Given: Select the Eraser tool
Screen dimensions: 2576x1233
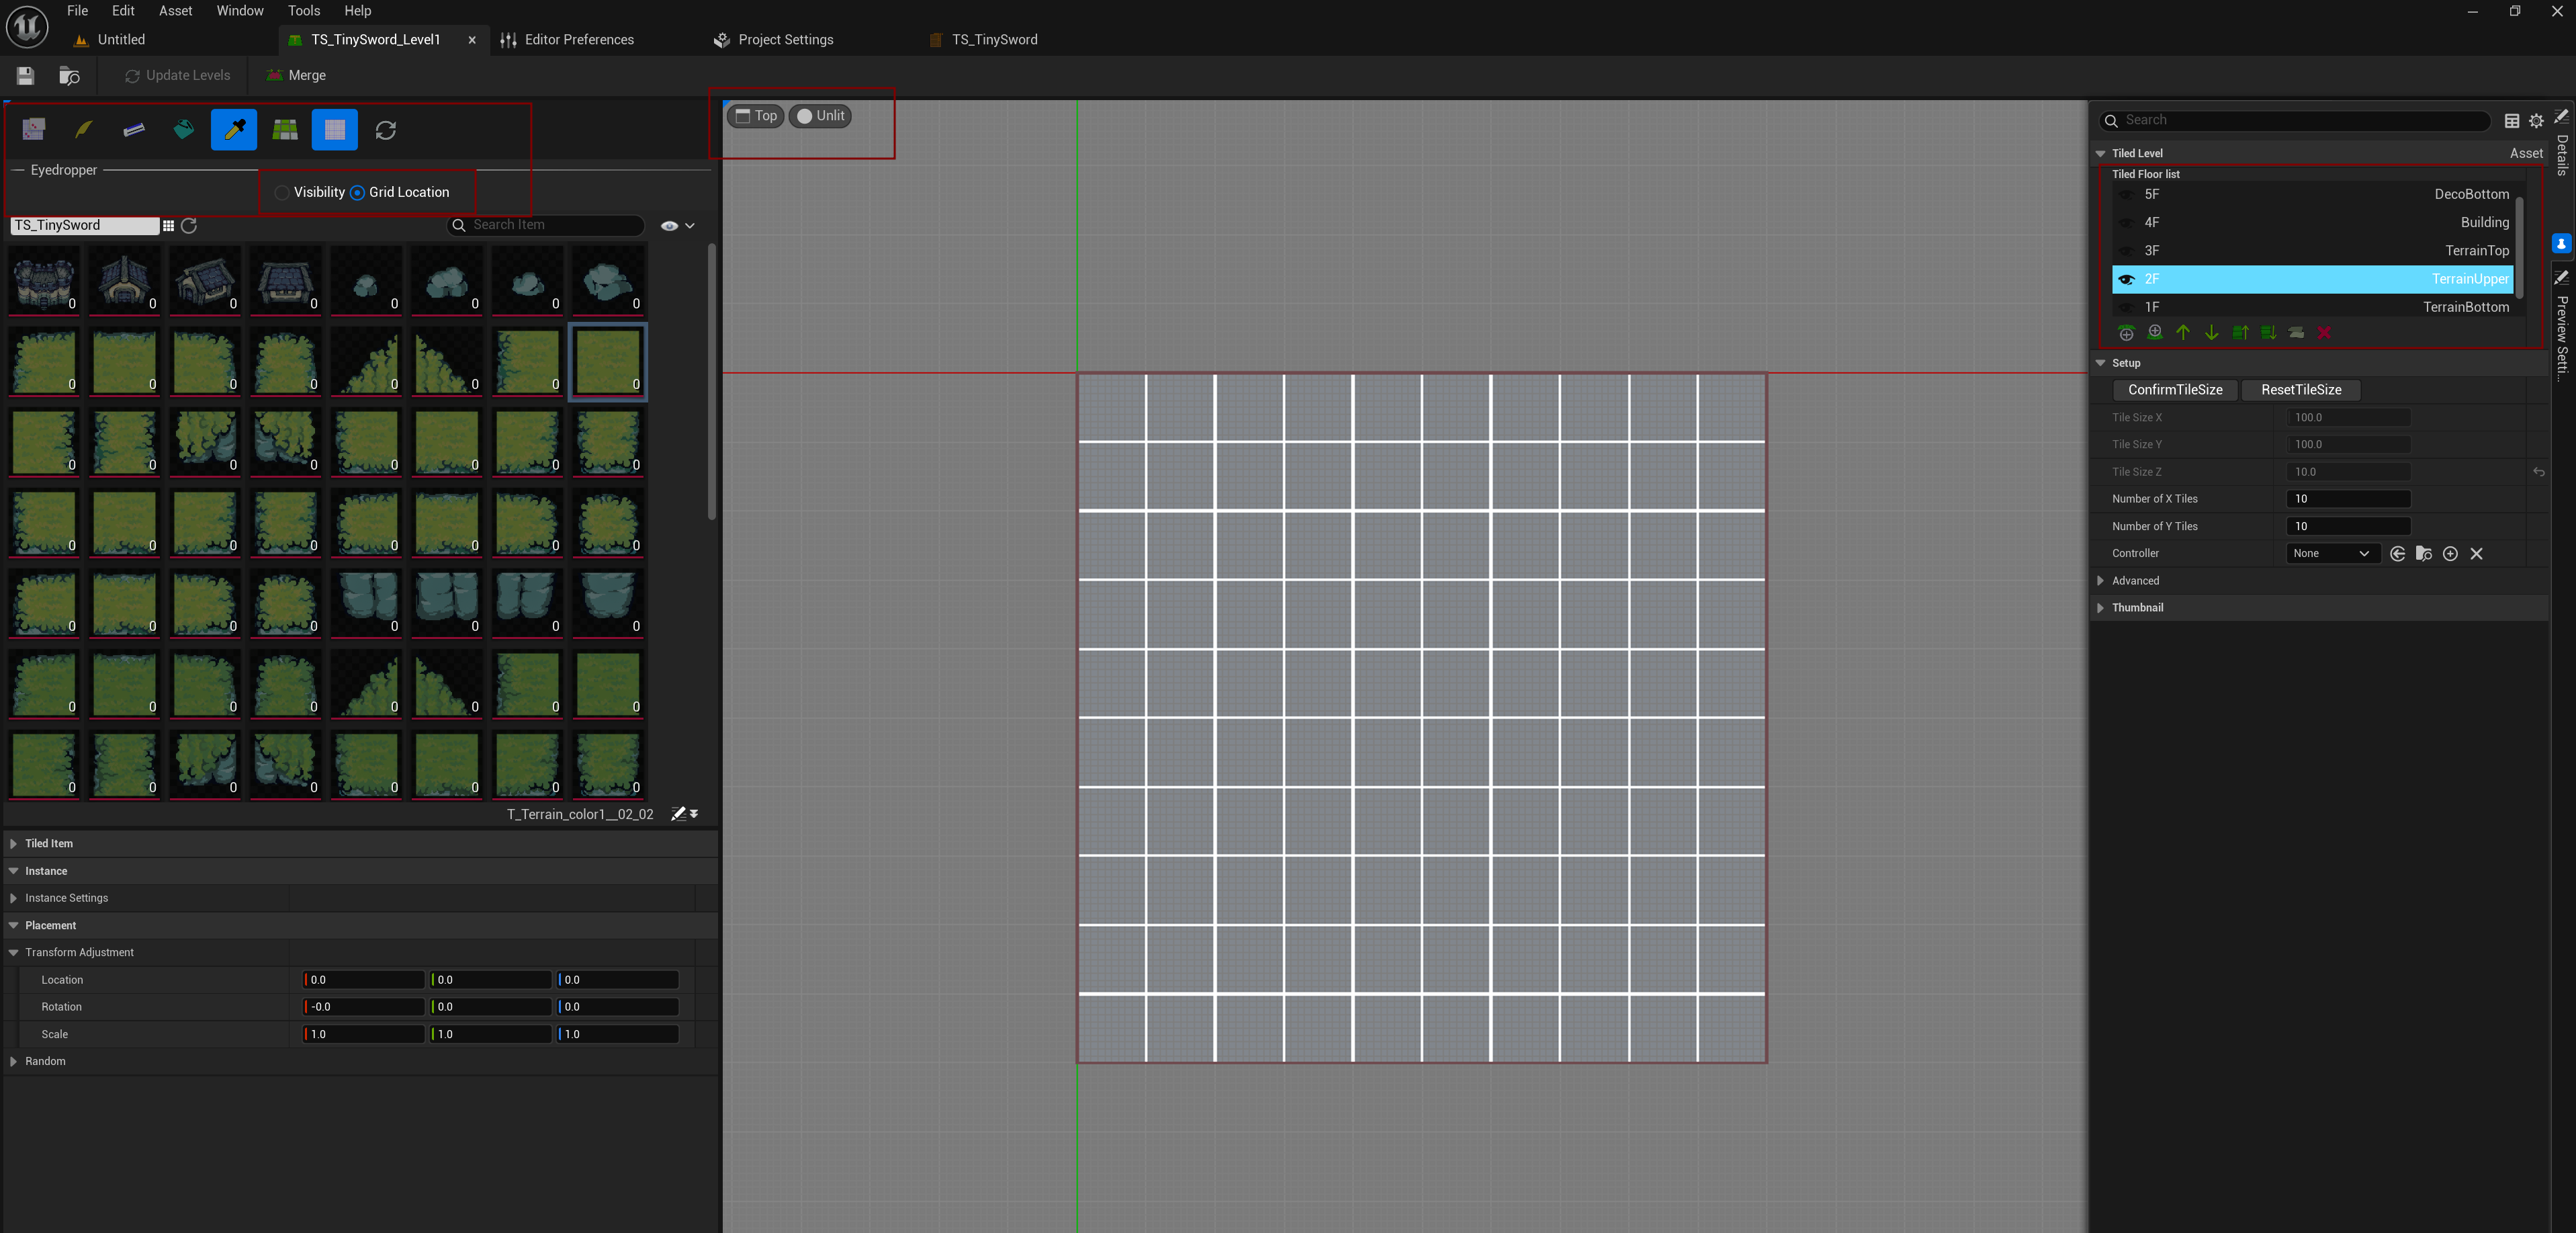Looking at the screenshot, I should point(134,129).
